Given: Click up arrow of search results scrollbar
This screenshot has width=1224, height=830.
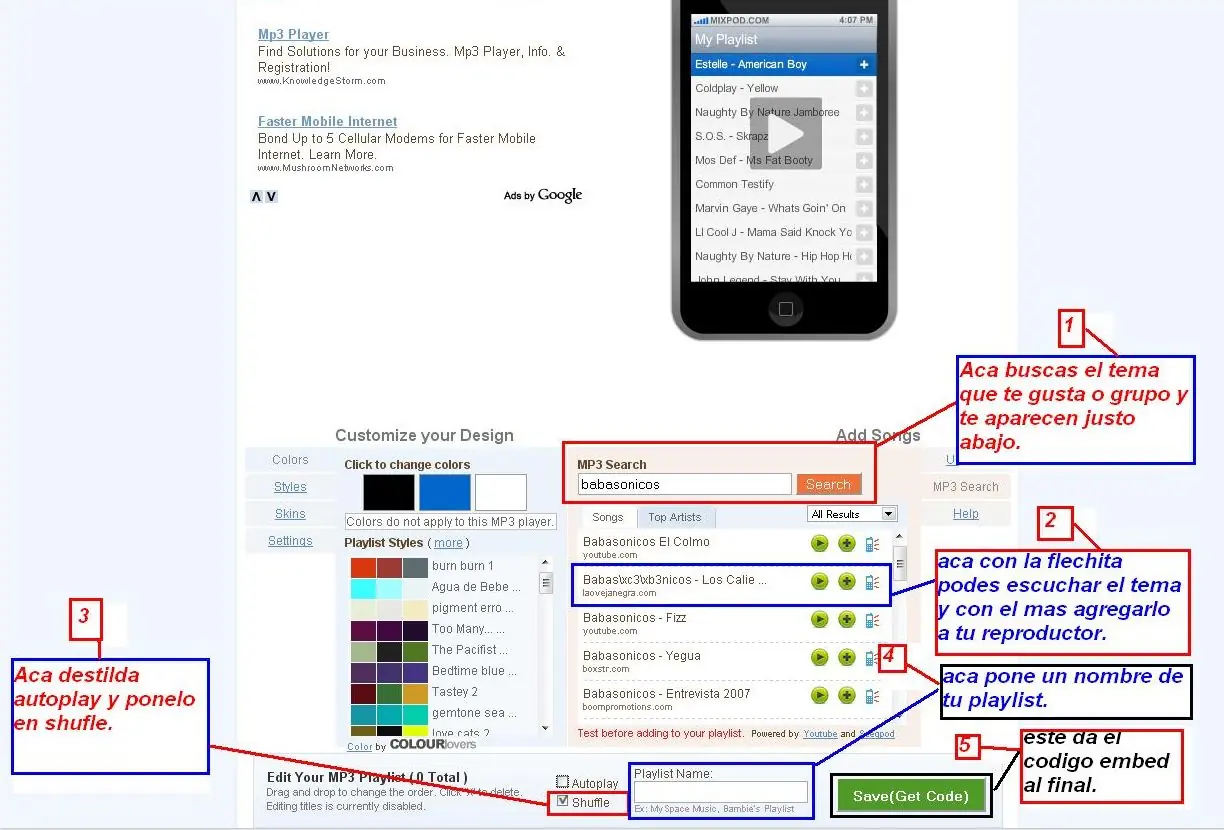Looking at the screenshot, I should pyautogui.click(x=900, y=538).
